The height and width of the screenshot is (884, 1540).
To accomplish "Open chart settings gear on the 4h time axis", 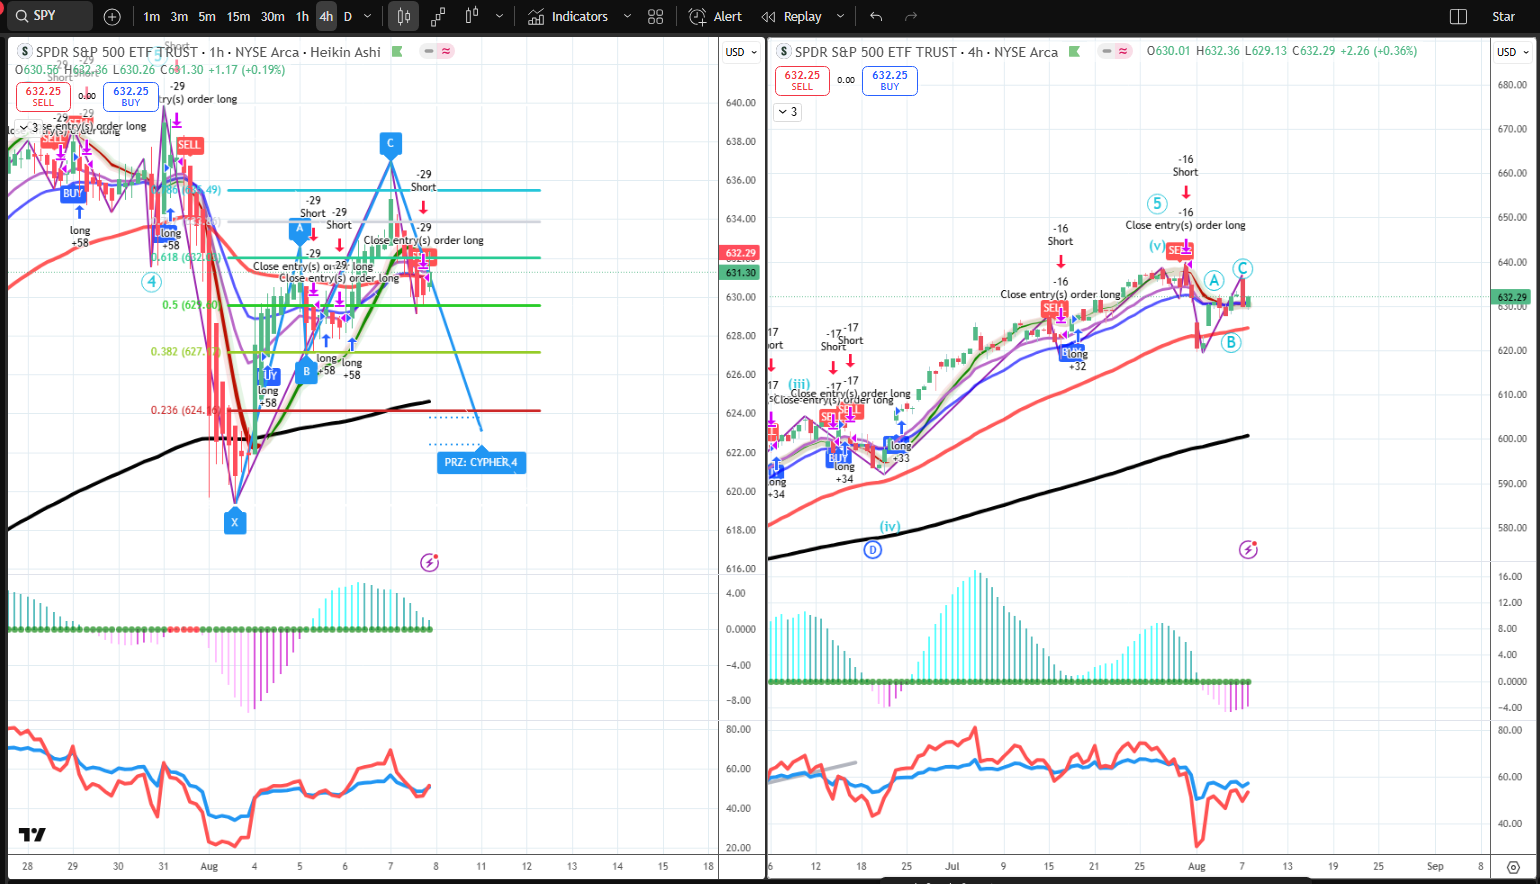I will click(x=1513, y=867).
